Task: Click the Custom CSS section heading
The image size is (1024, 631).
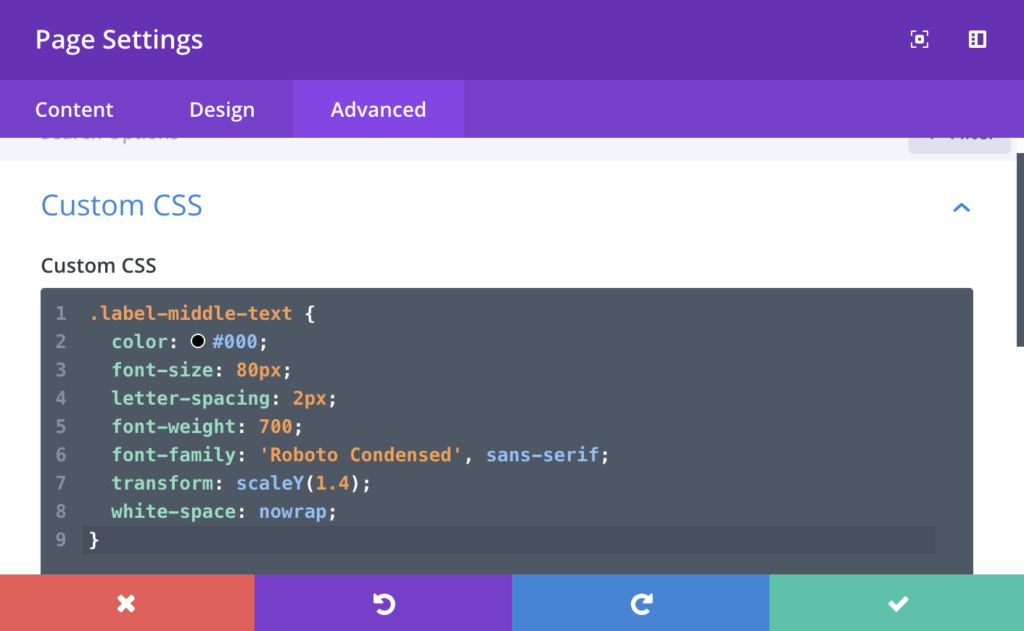Action: [x=121, y=205]
